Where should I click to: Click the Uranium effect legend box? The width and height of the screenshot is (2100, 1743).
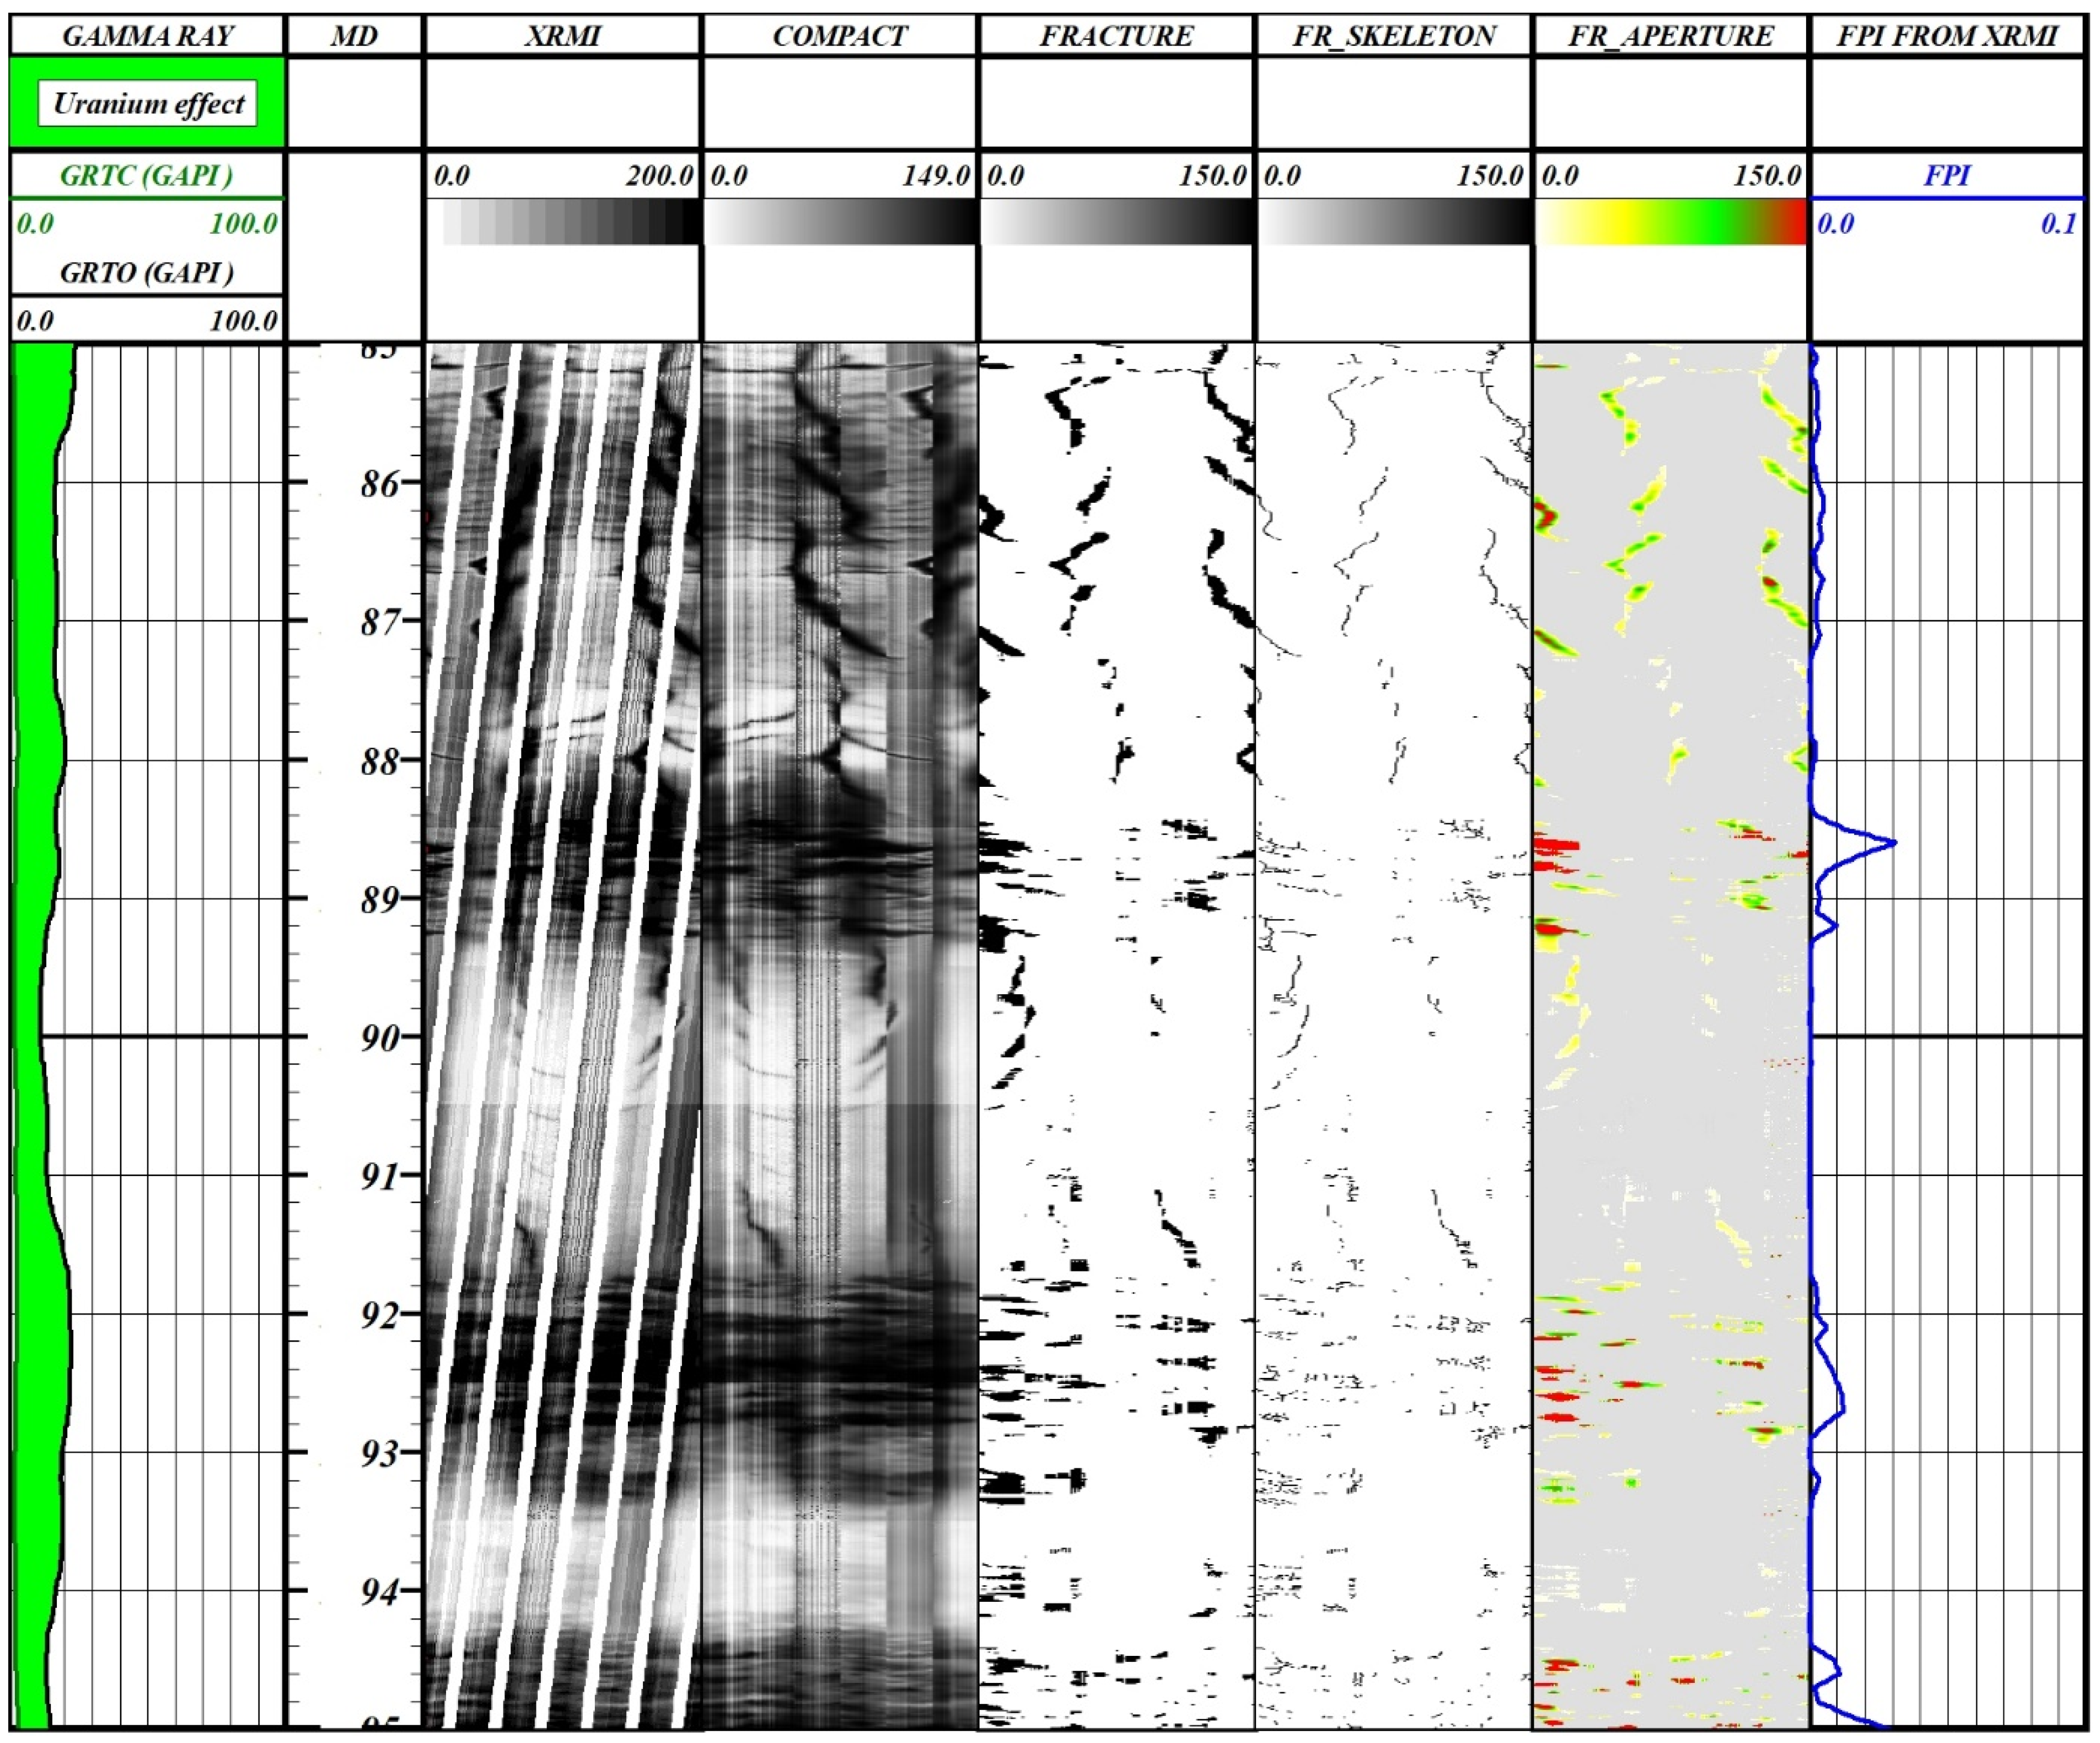(147, 103)
